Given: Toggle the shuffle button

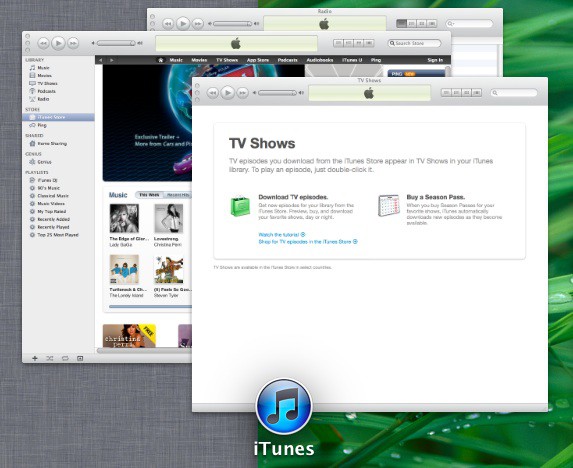Looking at the screenshot, I should coord(50,358).
